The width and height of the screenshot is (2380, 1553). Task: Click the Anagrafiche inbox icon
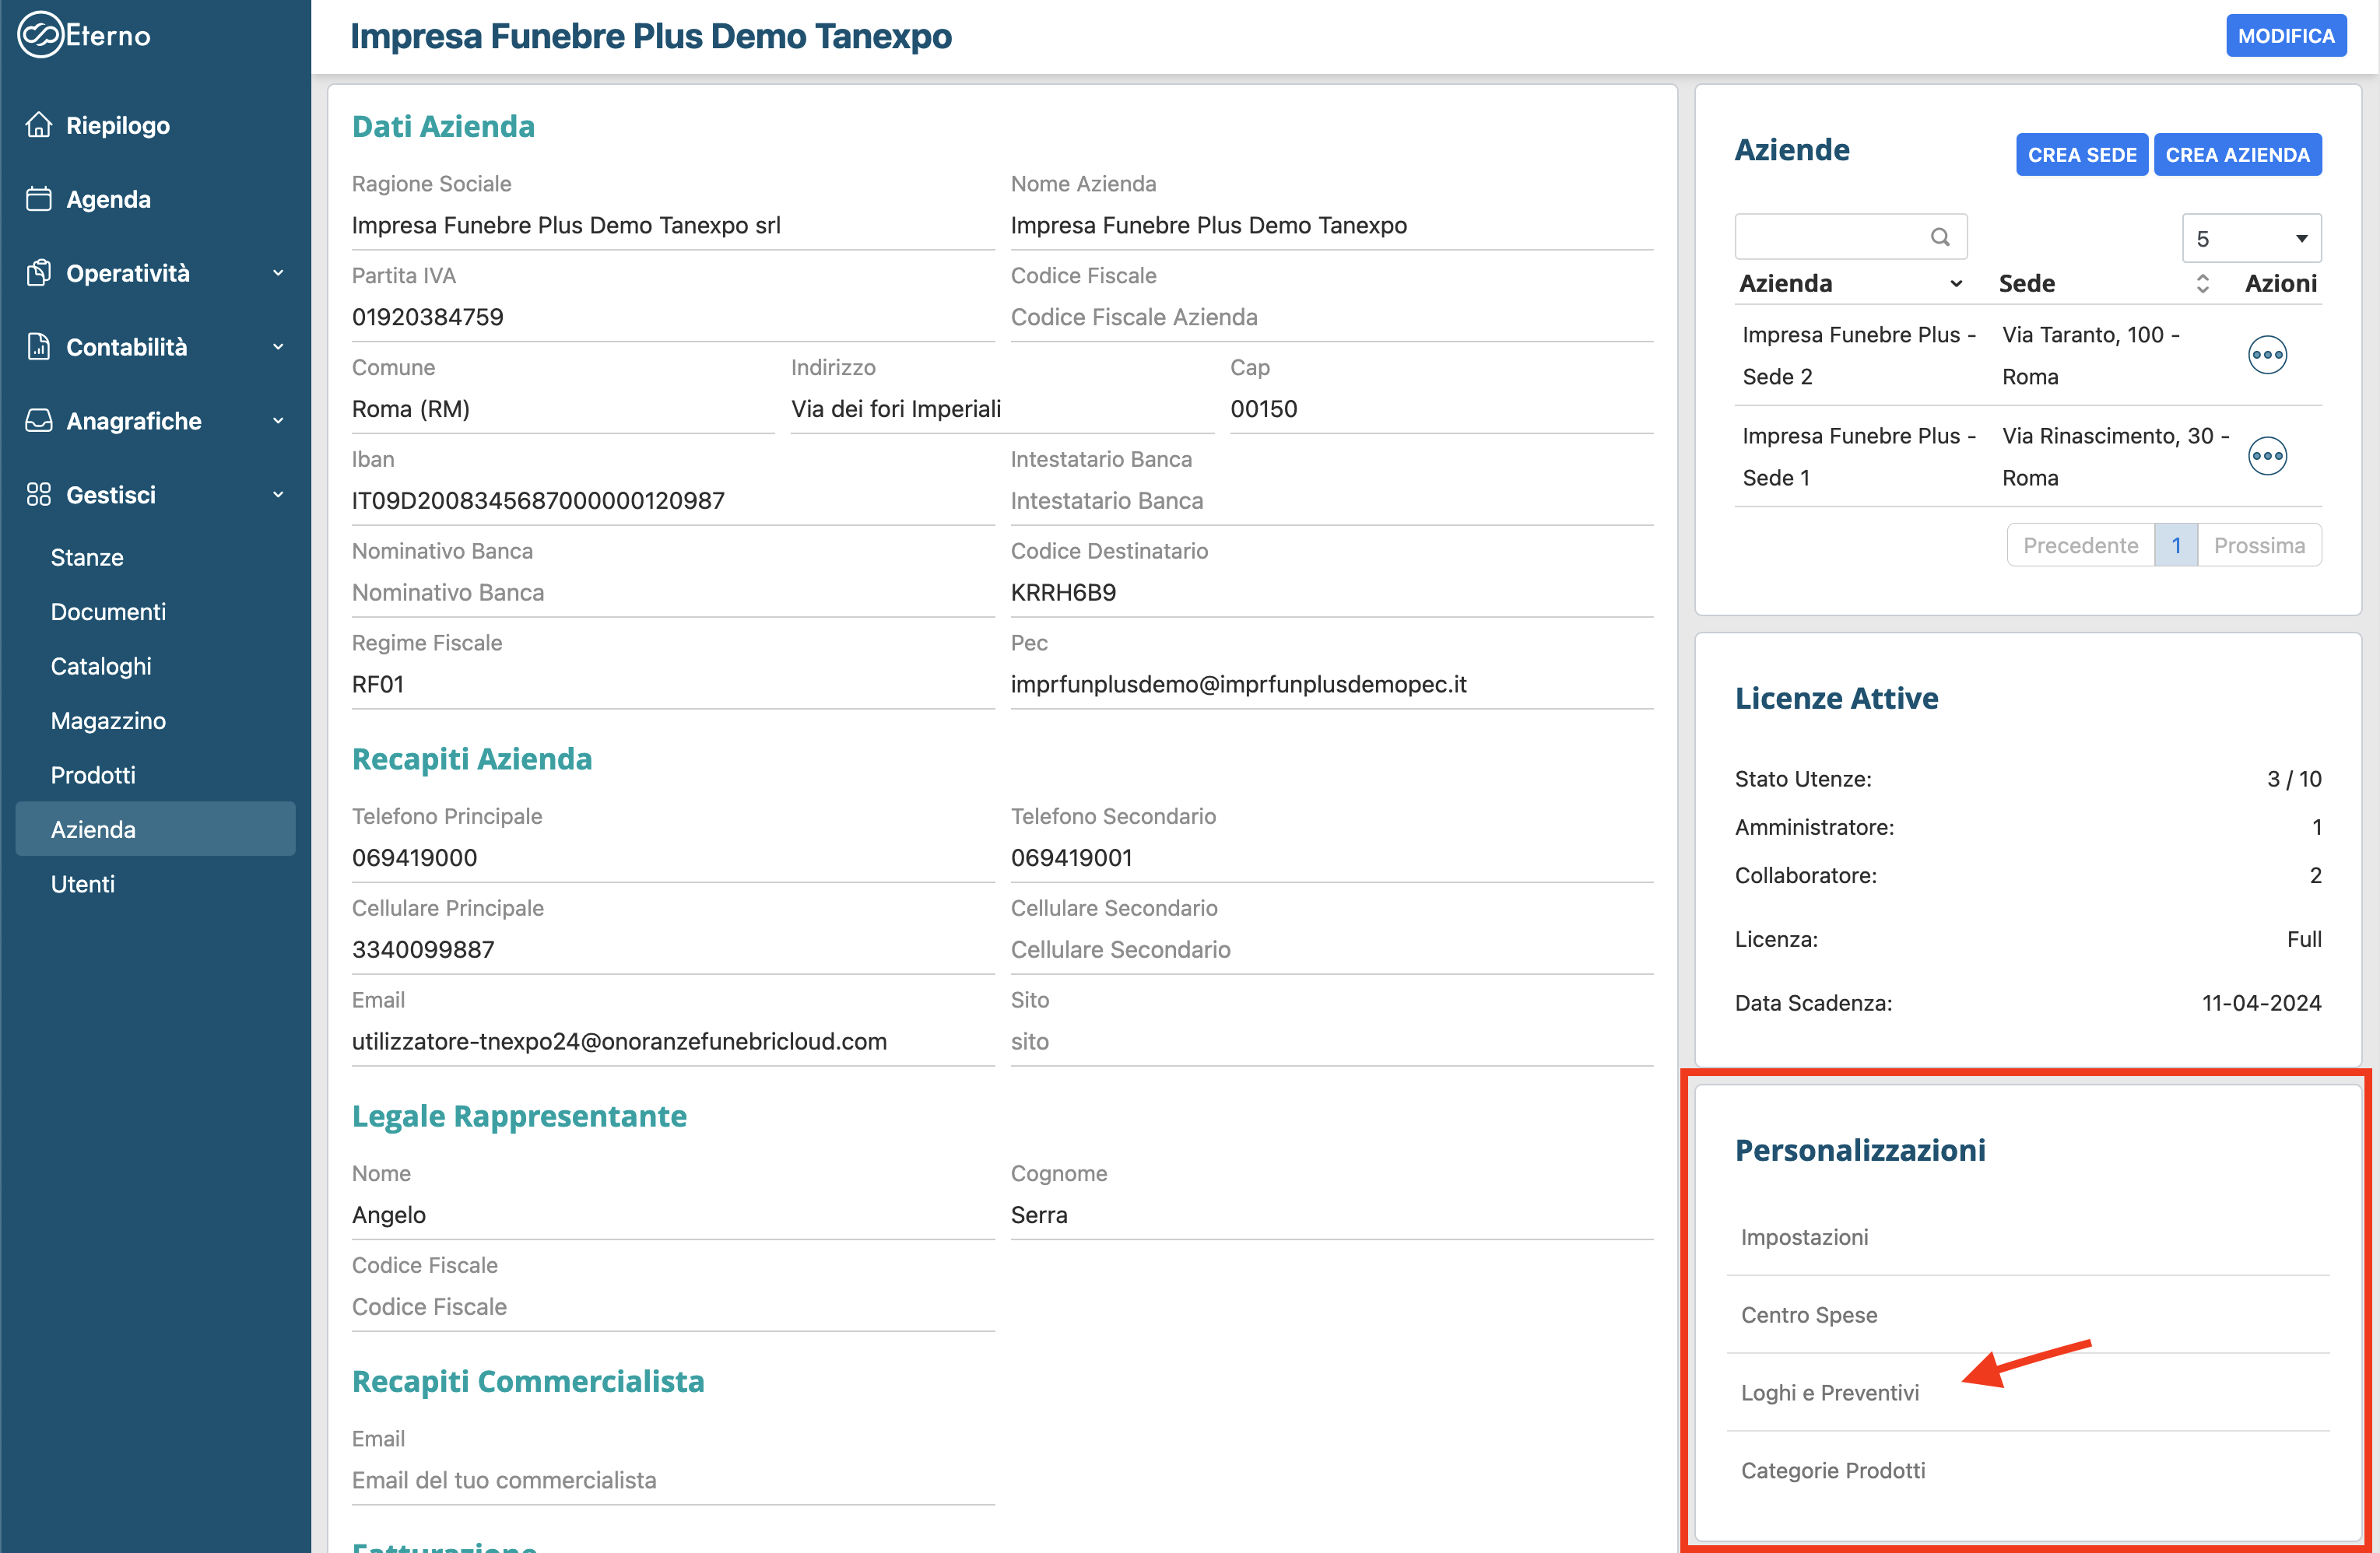click(39, 421)
